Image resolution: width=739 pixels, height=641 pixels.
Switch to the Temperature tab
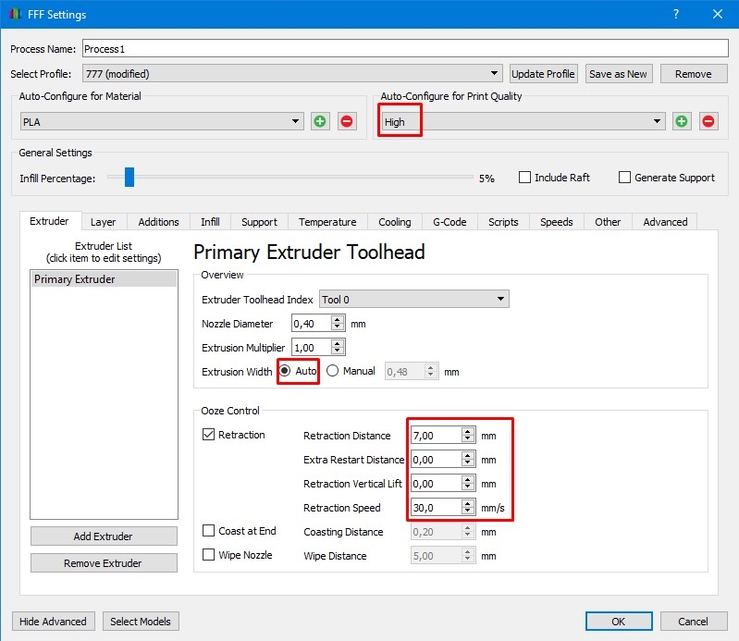327,222
